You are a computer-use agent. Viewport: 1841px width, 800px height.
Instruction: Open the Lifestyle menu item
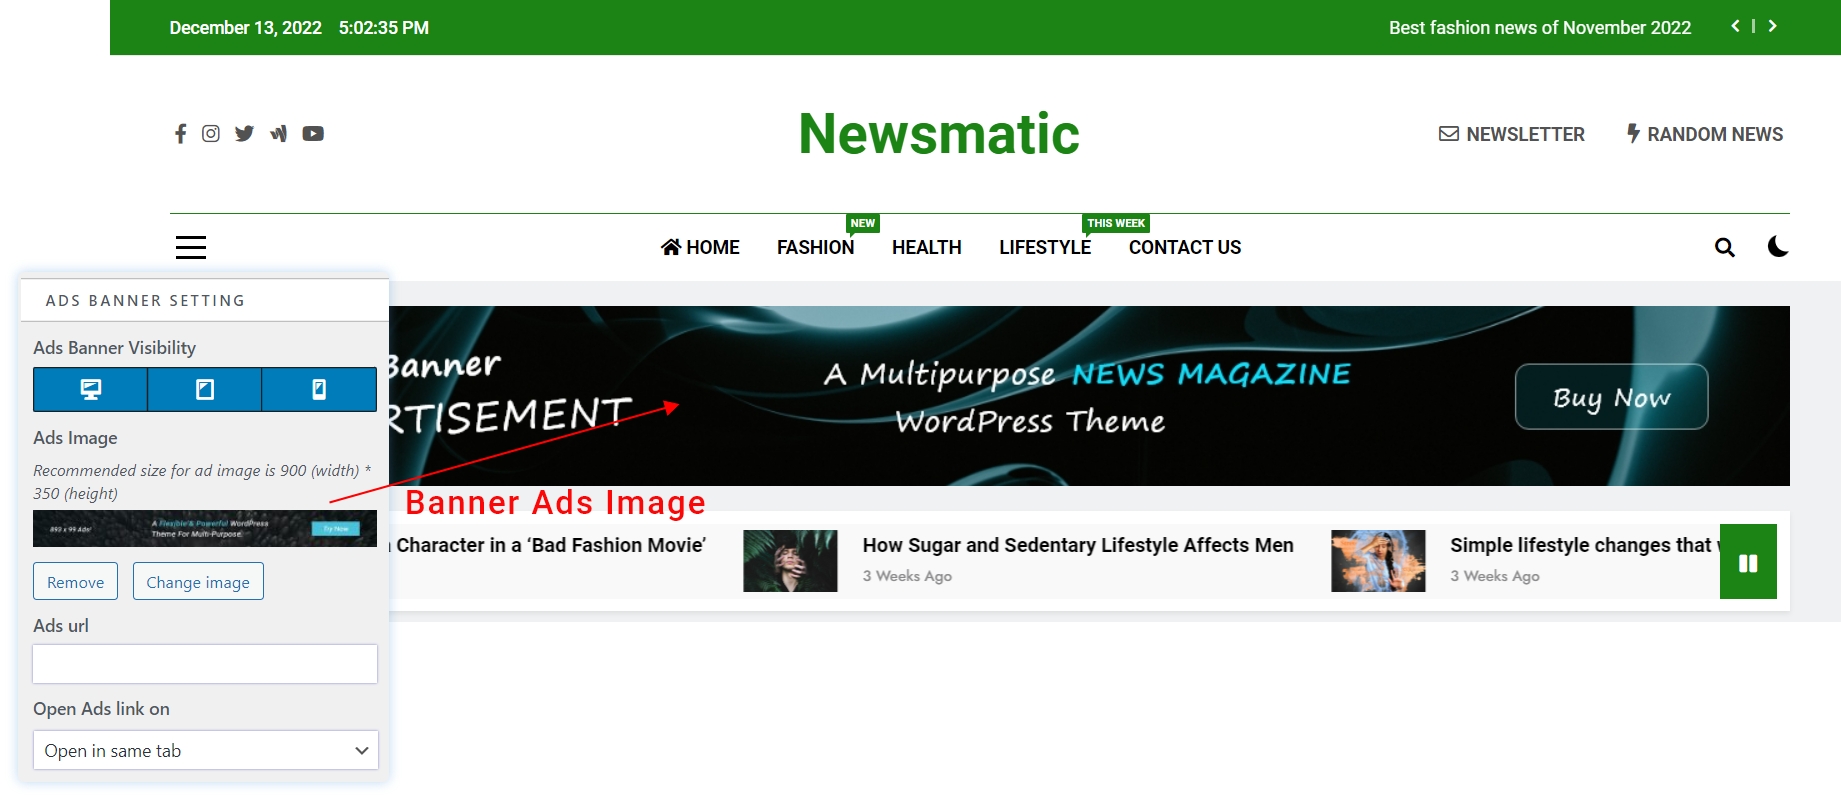click(1044, 247)
